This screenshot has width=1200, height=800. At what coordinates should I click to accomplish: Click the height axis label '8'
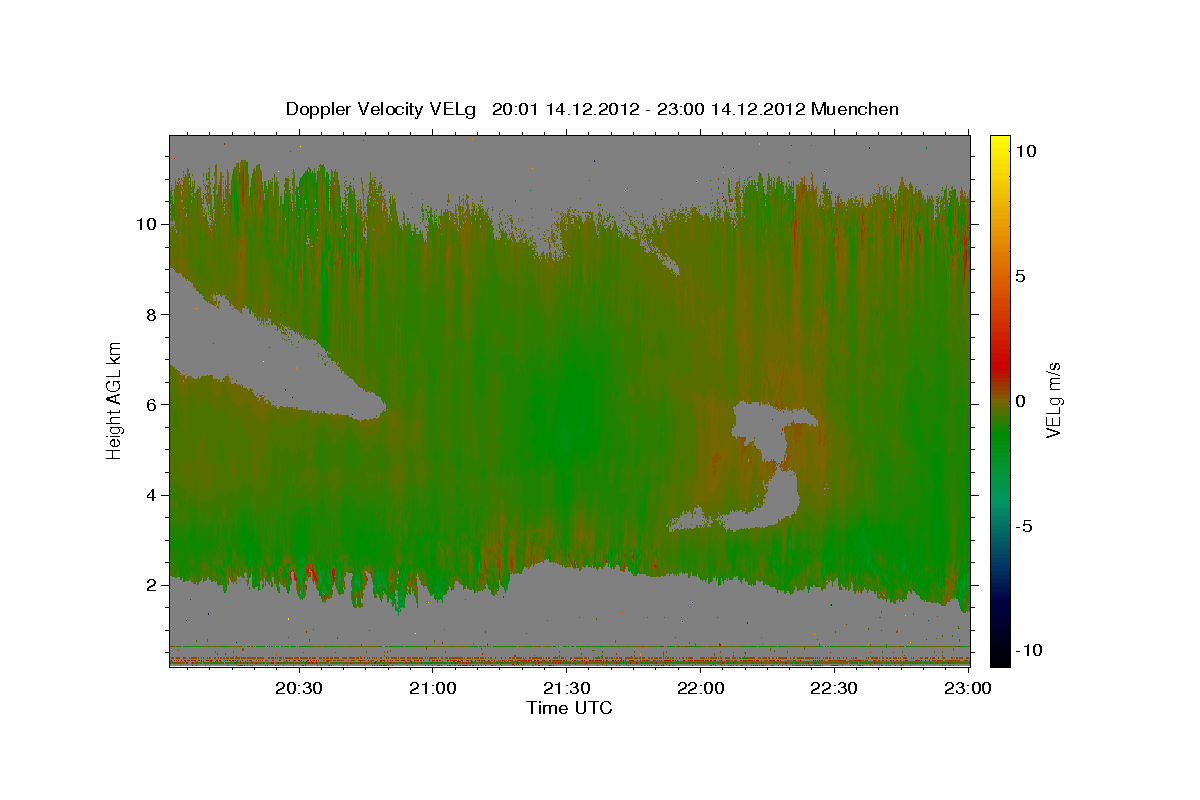(x=153, y=314)
